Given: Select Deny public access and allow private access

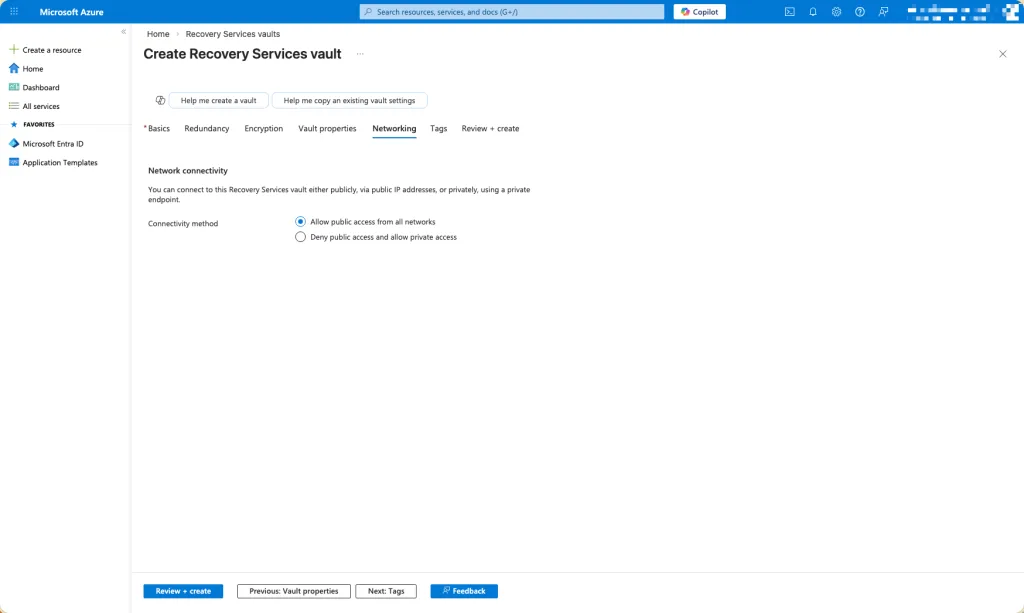Looking at the screenshot, I should click(x=300, y=237).
